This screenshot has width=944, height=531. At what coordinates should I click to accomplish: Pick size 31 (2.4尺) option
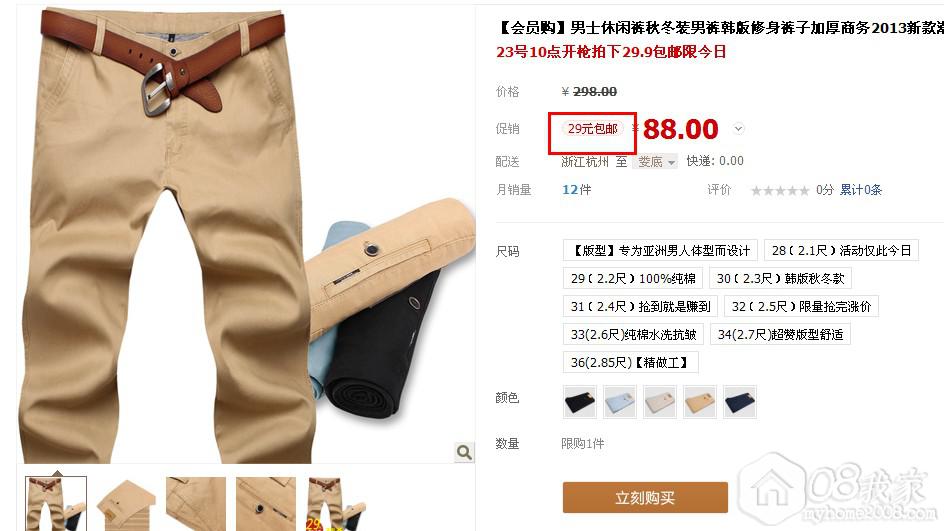(640, 306)
